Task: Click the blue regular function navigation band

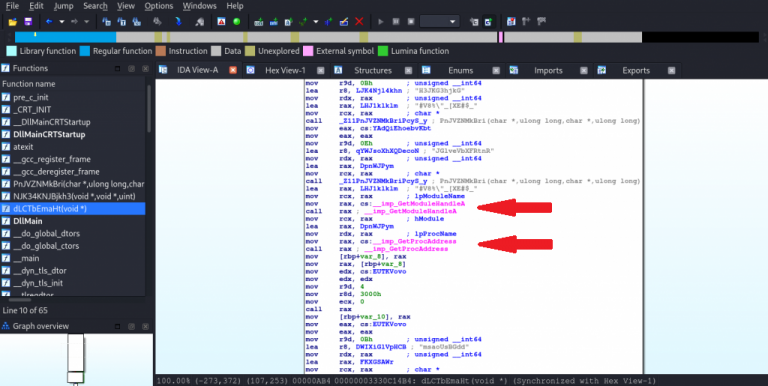Action: point(66,37)
